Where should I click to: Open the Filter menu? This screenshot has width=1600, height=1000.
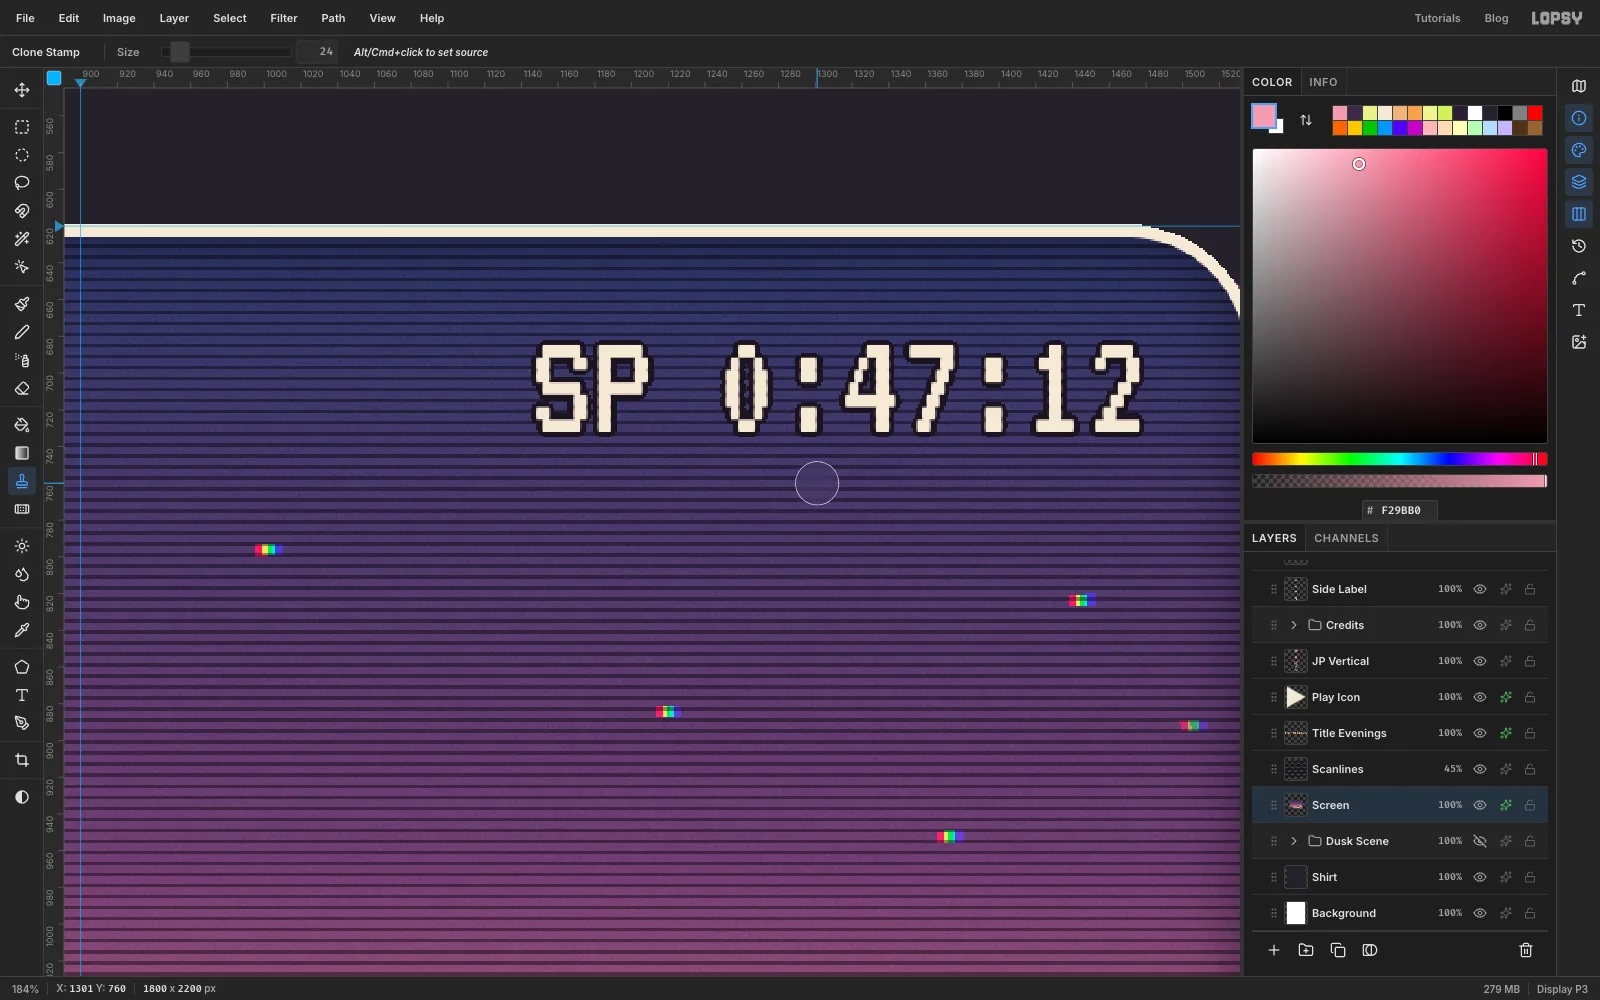(284, 18)
